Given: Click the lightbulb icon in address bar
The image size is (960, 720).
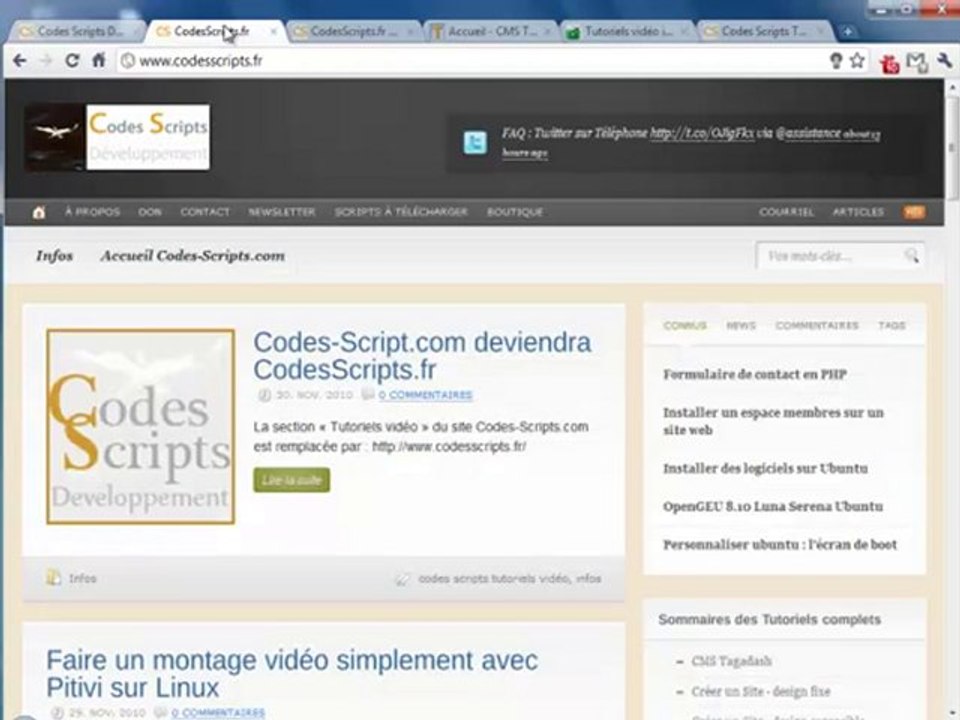Looking at the screenshot, I should [x=836, y=60].
